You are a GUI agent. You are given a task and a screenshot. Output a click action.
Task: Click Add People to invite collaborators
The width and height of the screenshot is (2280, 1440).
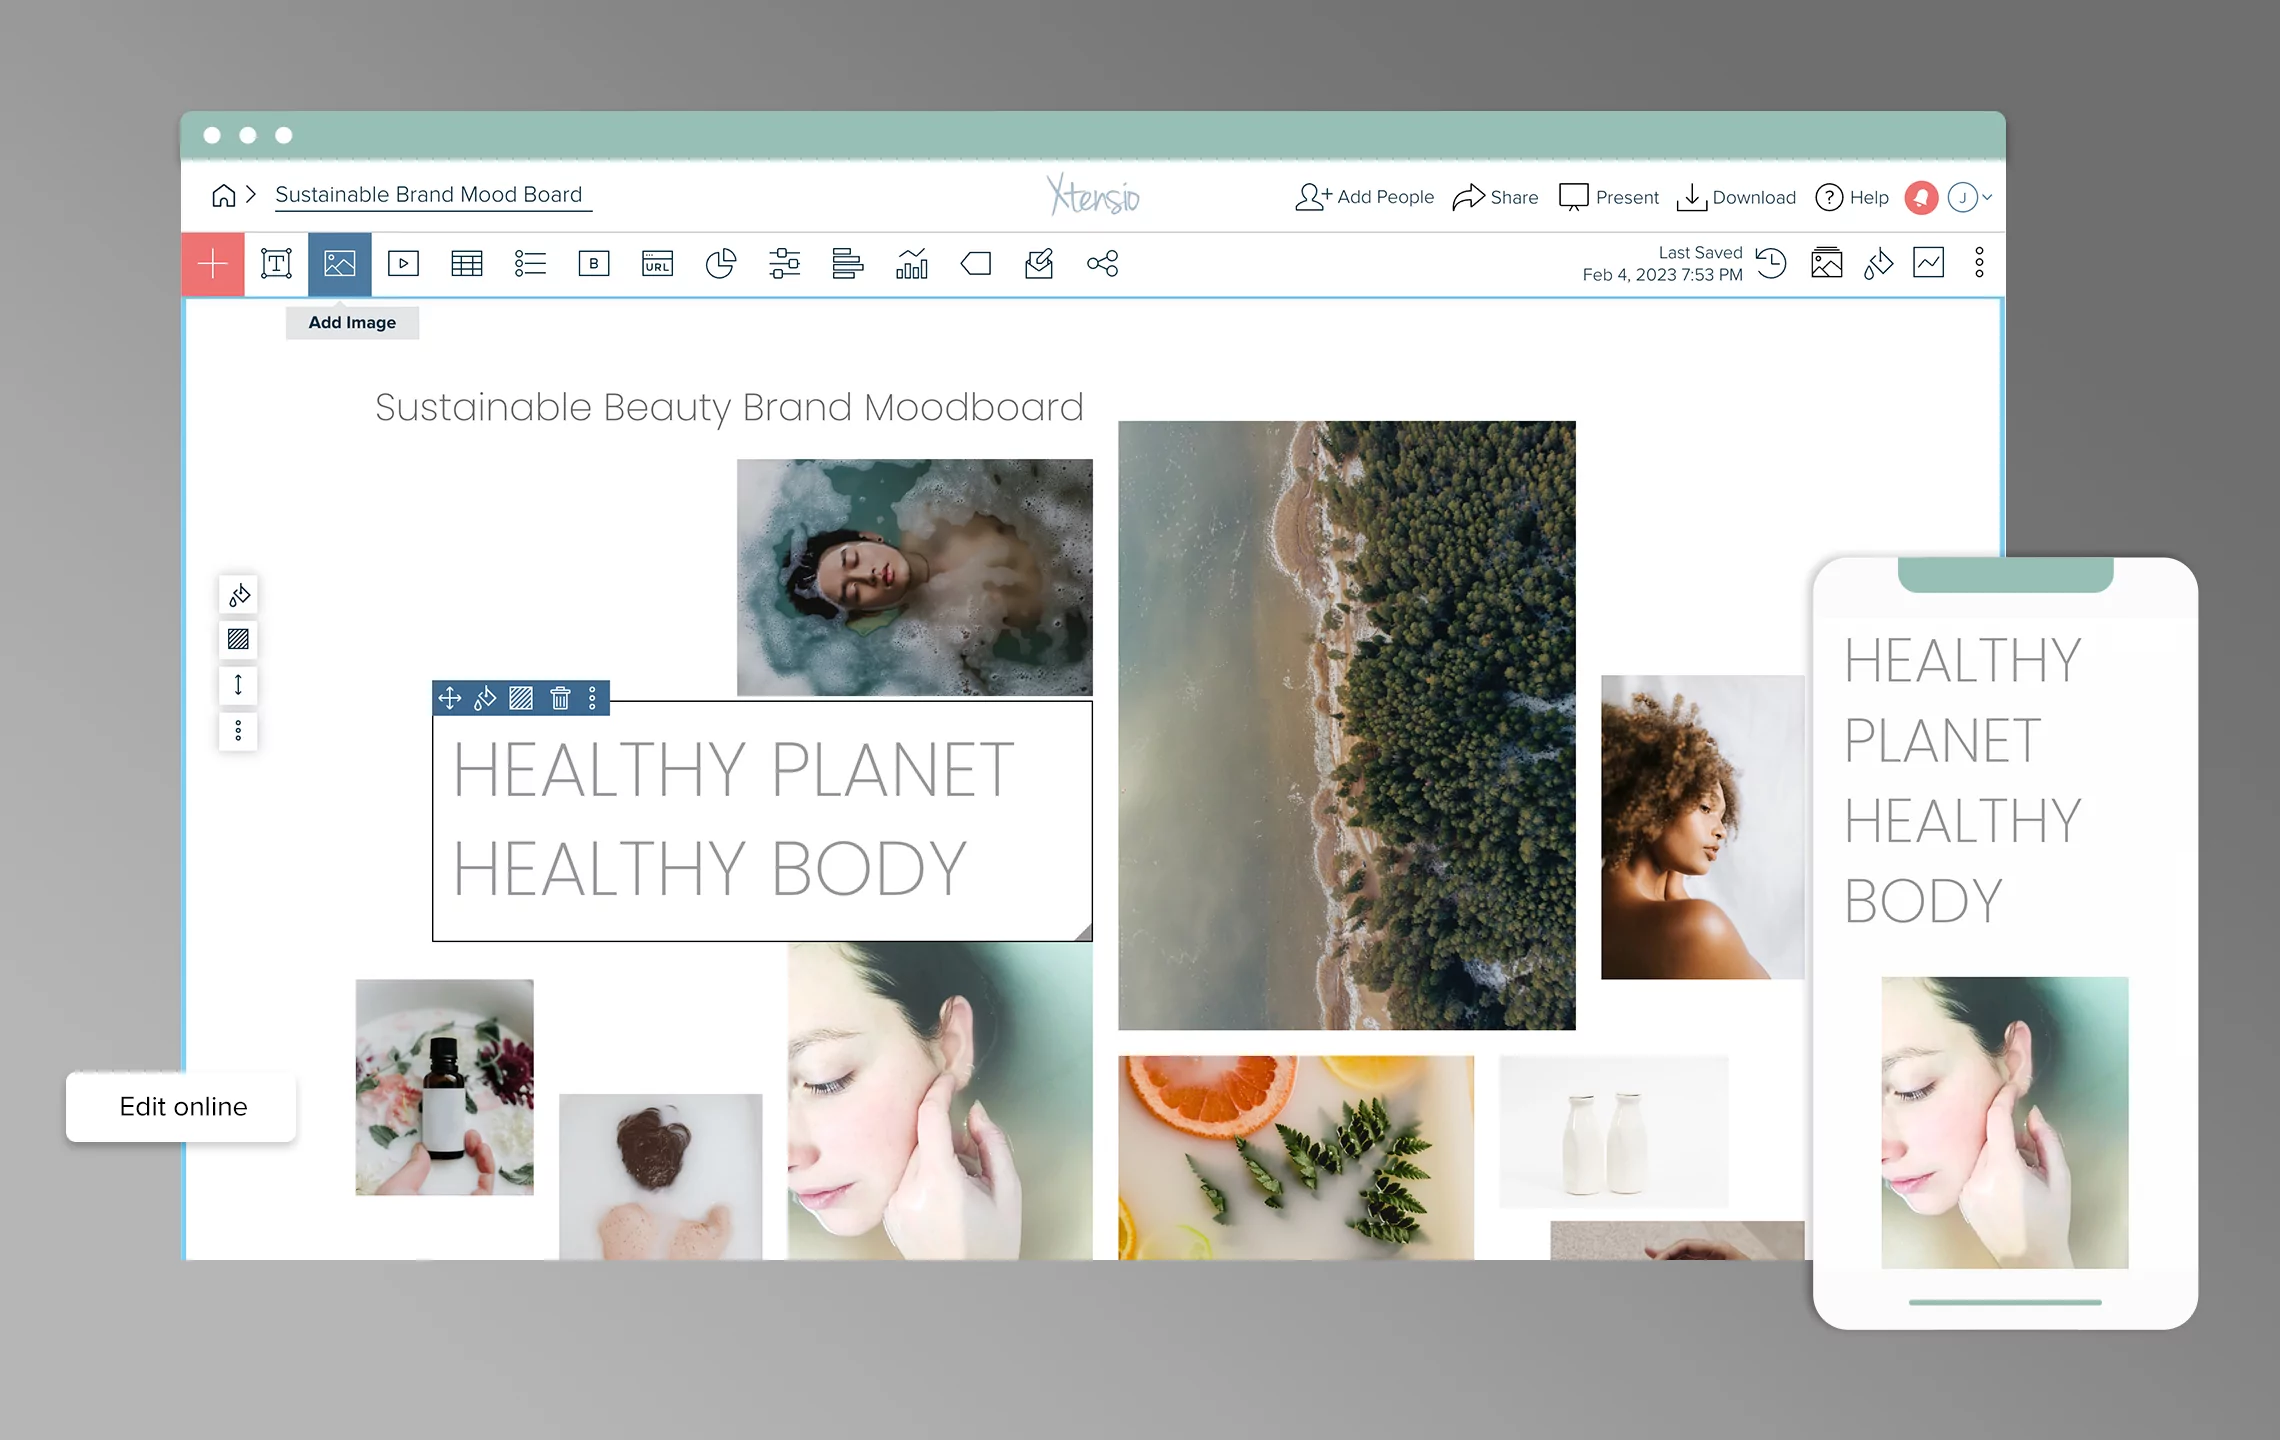(x=1363, y=197)
